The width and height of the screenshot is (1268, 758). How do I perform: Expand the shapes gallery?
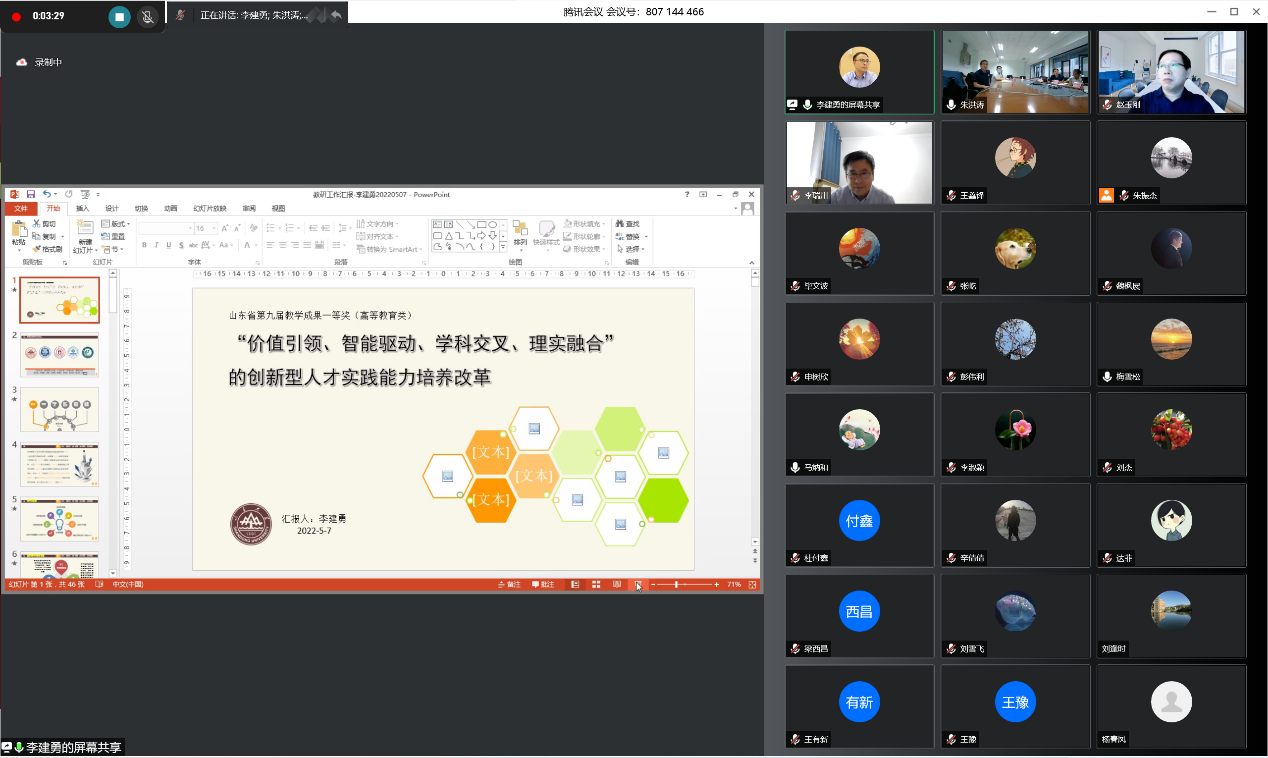pos(503,248)
